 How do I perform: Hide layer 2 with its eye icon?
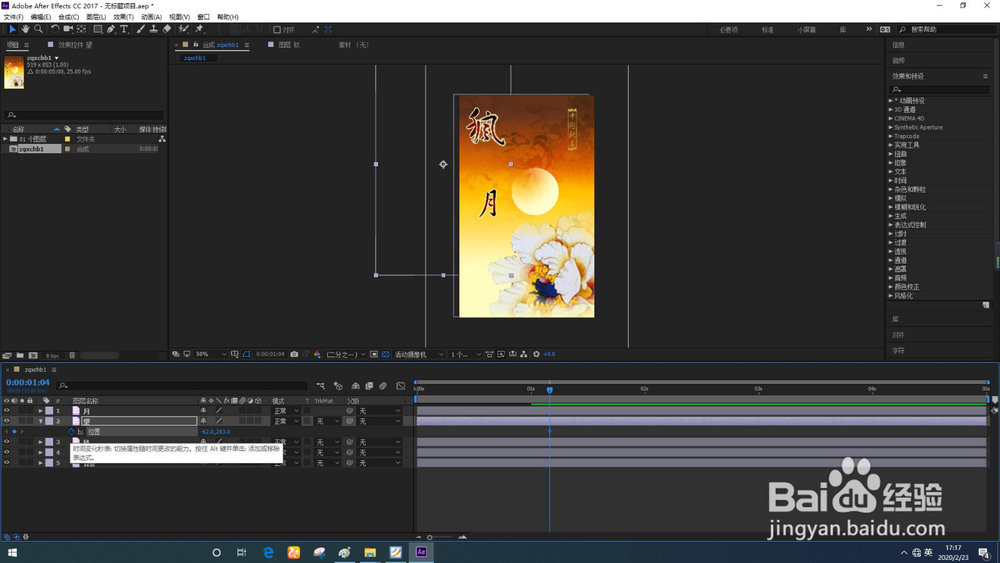[6, 421]
